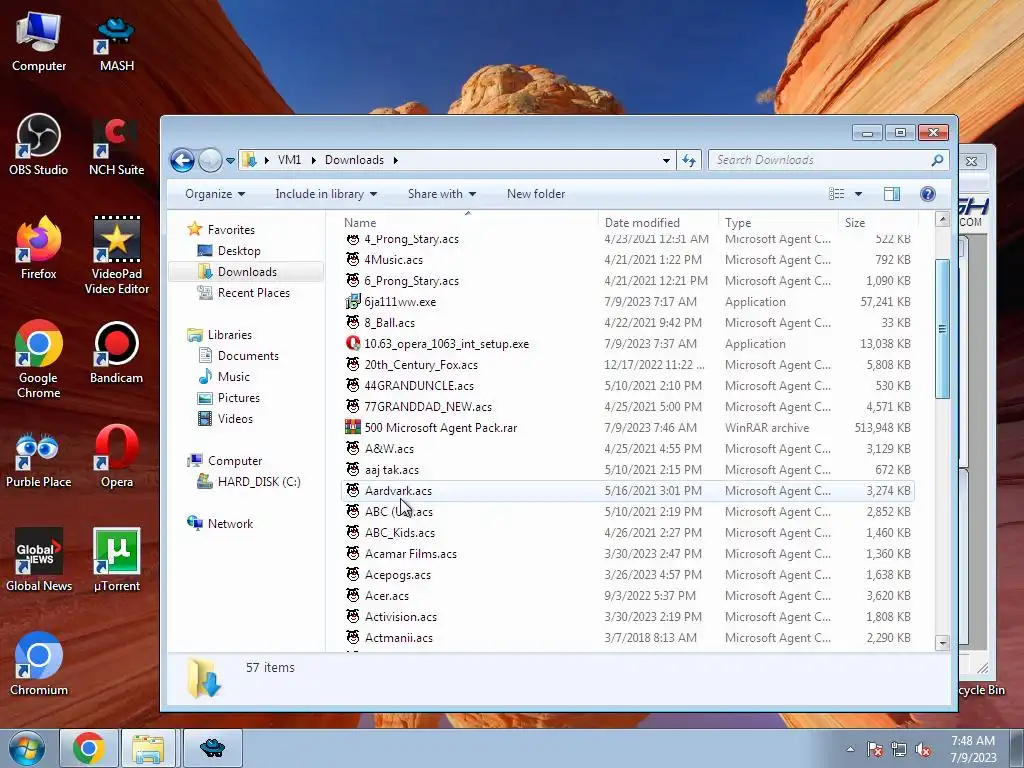This screenshot has width=1024, height=768.
Task: Open Global News desktop shortcut
Action: [x=39, y=560]
